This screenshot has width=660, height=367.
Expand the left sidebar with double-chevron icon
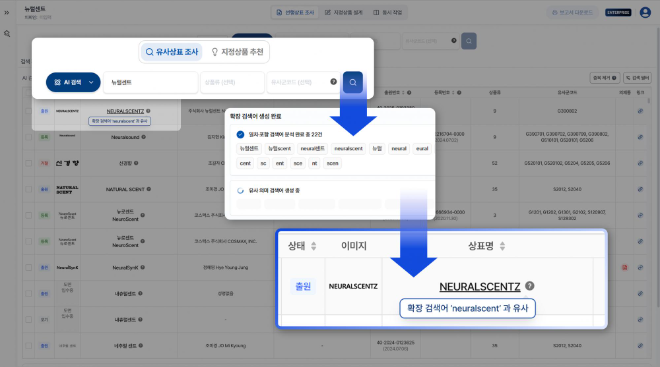[x=7, y=13]
